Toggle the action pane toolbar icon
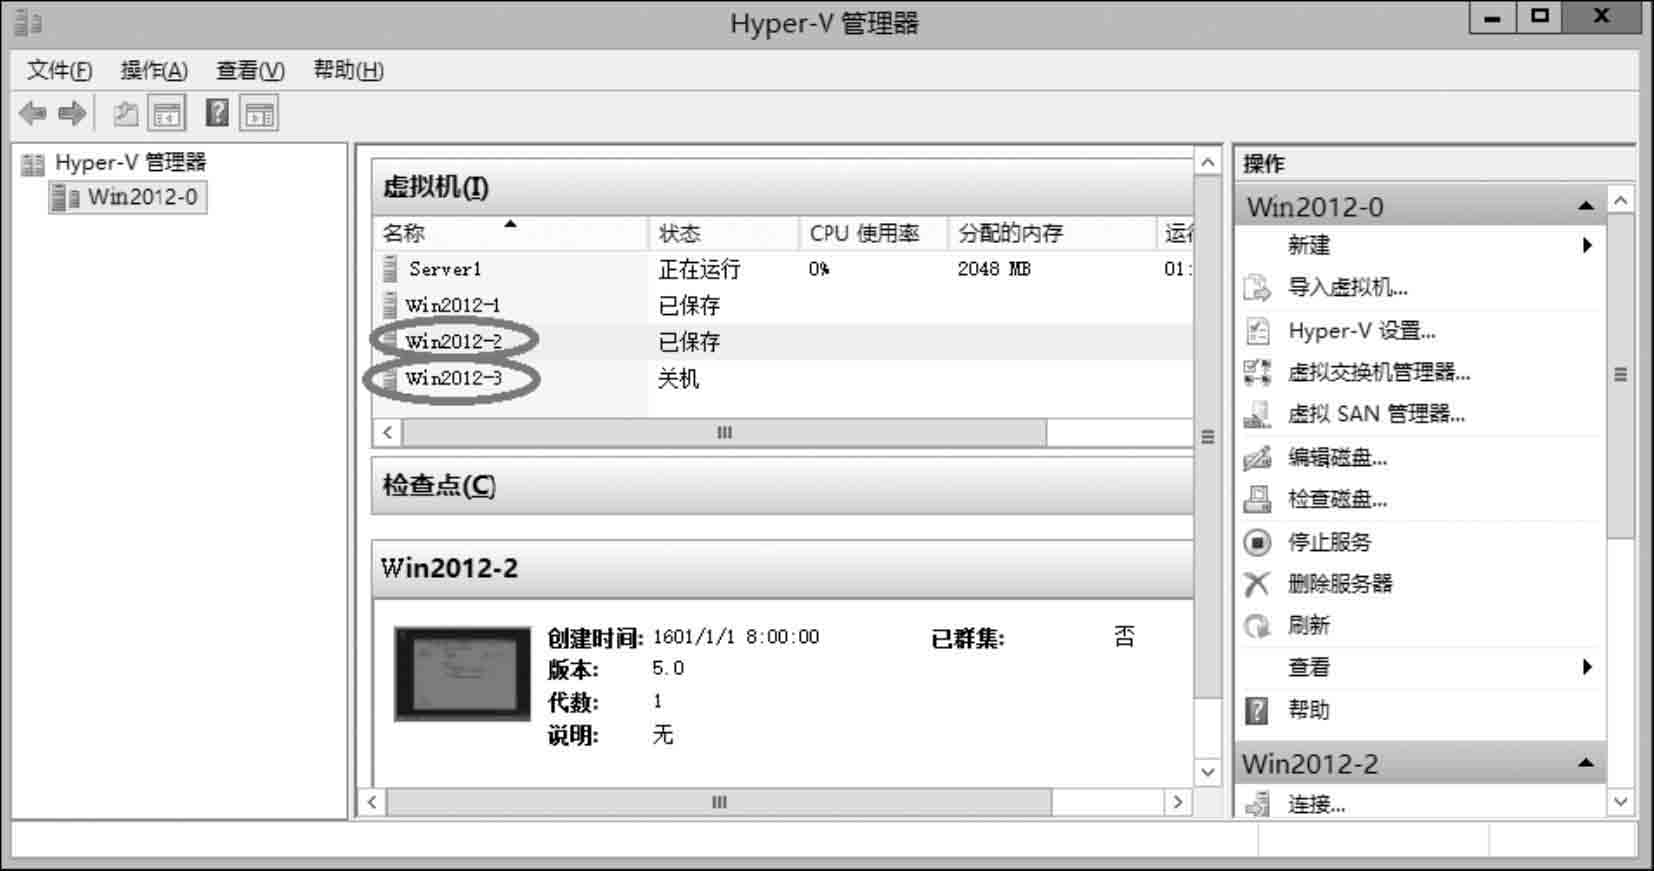The image size is (1654, 871). 260,114
